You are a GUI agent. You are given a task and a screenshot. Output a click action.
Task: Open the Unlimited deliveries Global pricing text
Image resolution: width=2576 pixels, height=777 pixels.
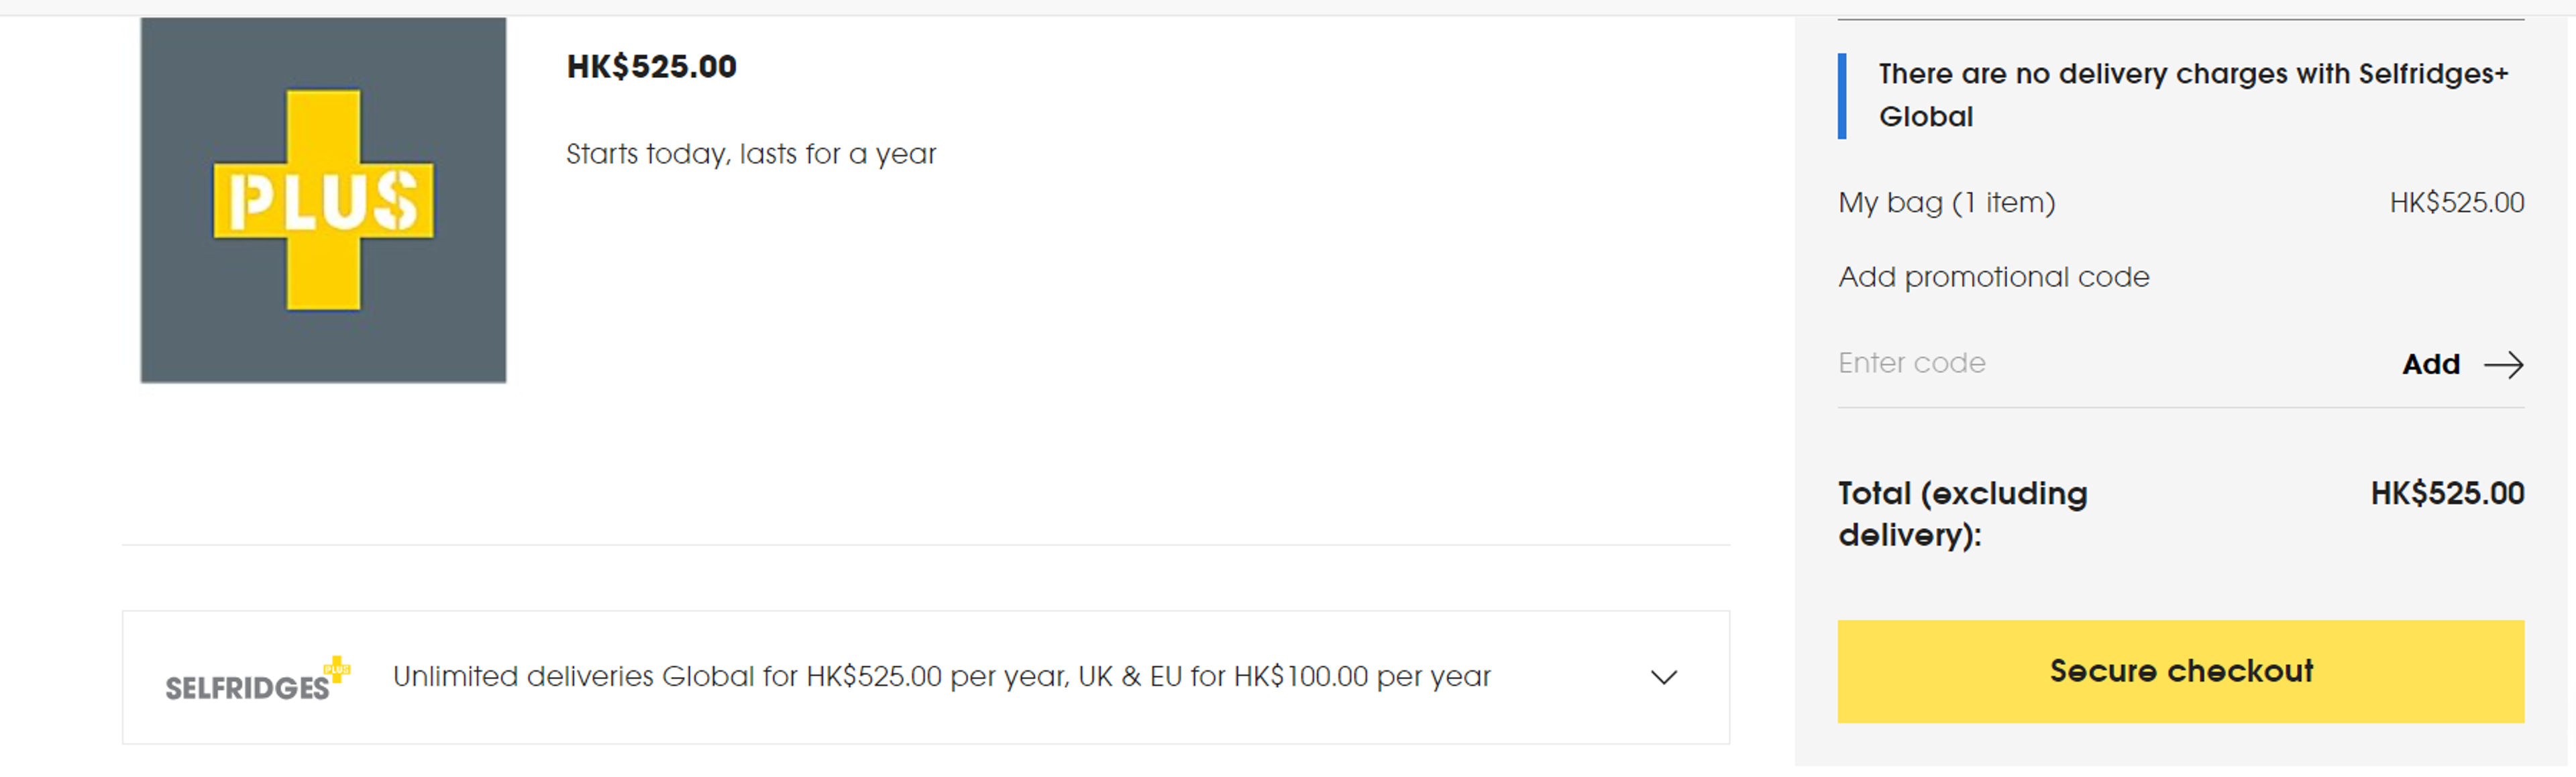coord(941,677)
